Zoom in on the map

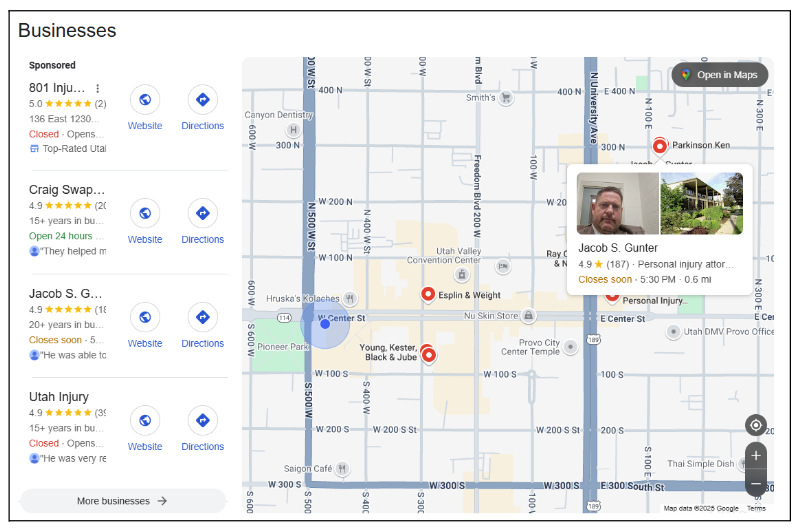click(x=756, y=456)
